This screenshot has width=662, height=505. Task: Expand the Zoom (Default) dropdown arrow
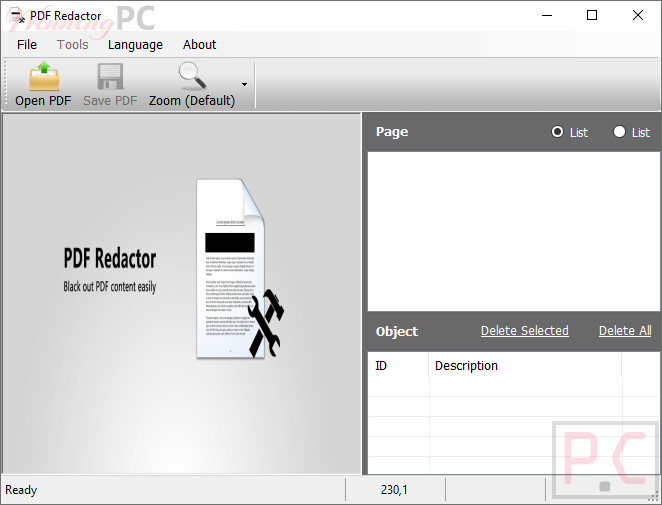(x=244, y=84)
